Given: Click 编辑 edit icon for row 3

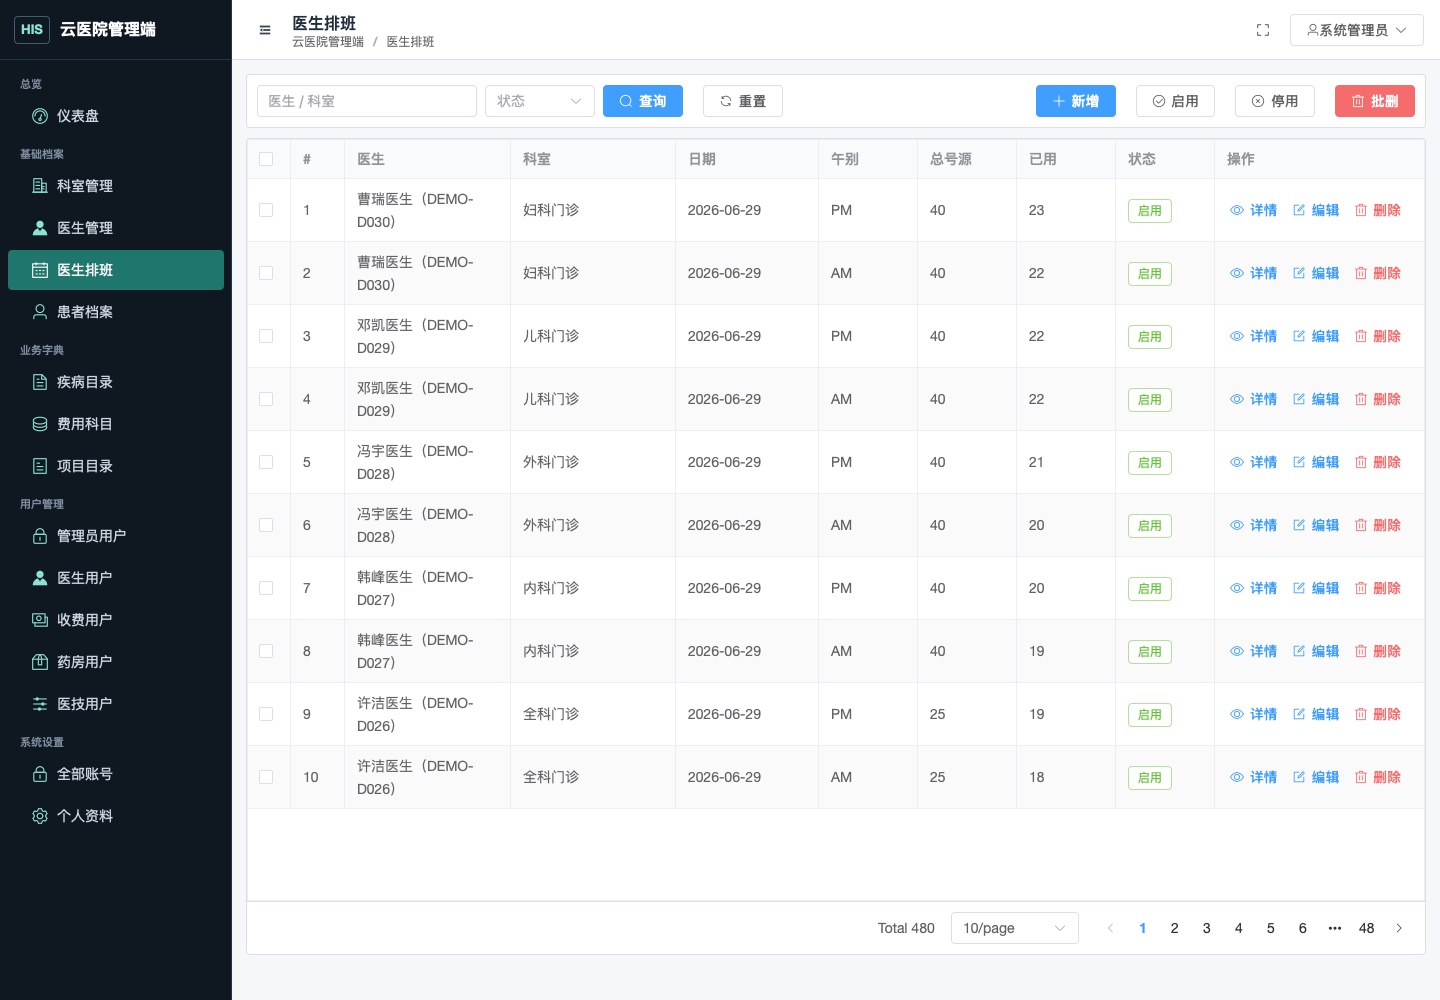Looking at the screenshot, I should (1299, 336).
